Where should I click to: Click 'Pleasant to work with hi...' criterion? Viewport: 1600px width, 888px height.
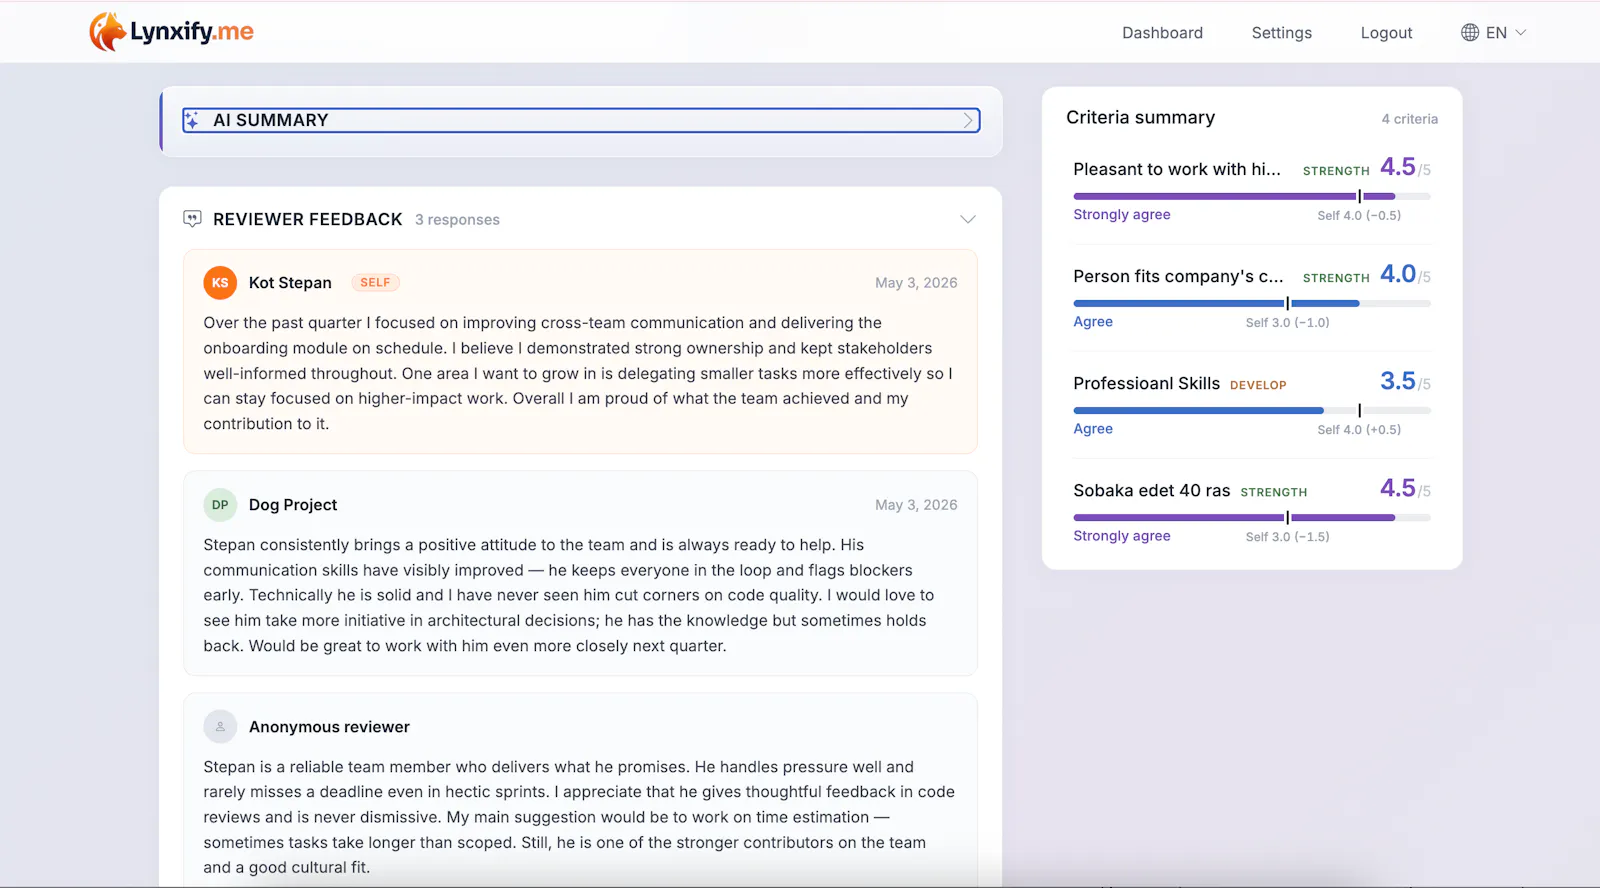pyautogui.click(x=1177, y=170)
